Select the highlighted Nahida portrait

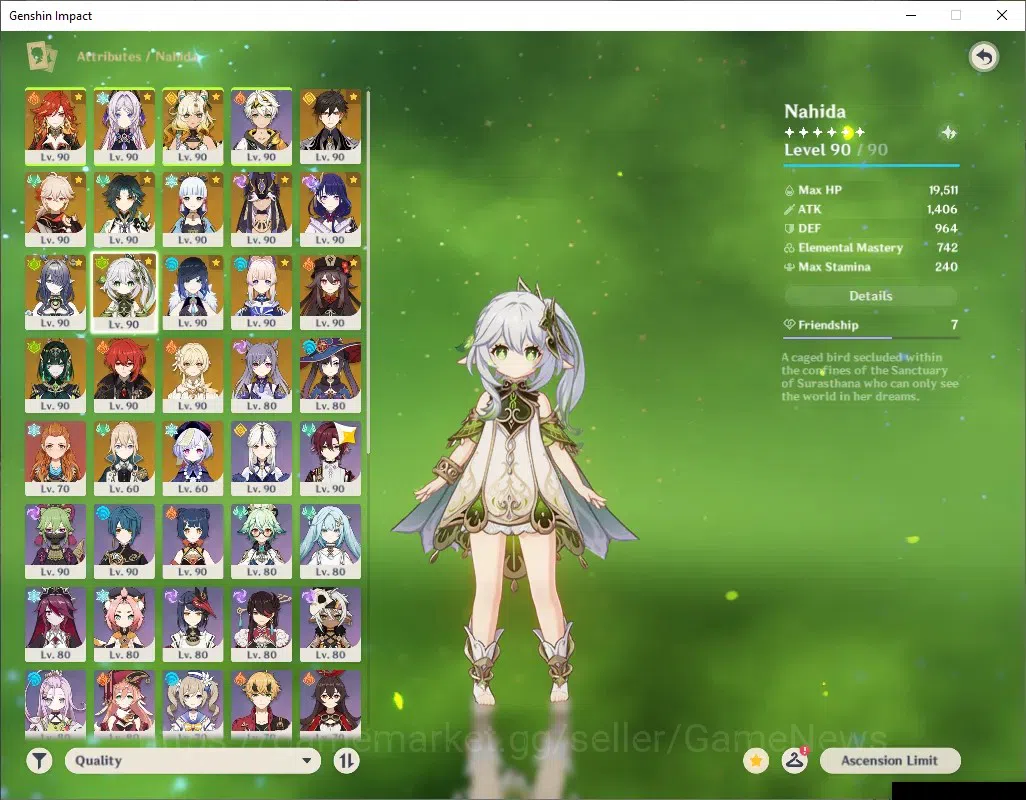(124, 292)
